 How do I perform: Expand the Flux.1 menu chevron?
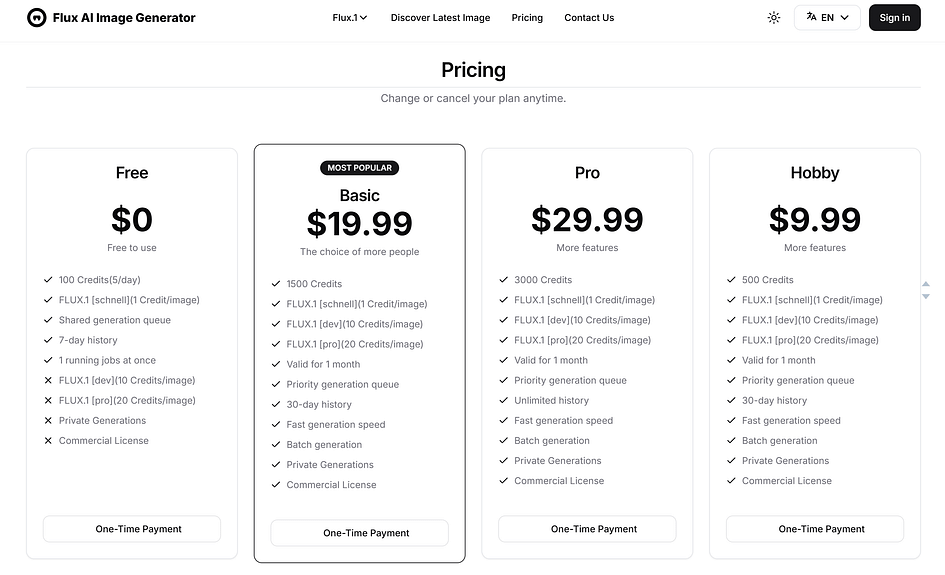point(363,18)
